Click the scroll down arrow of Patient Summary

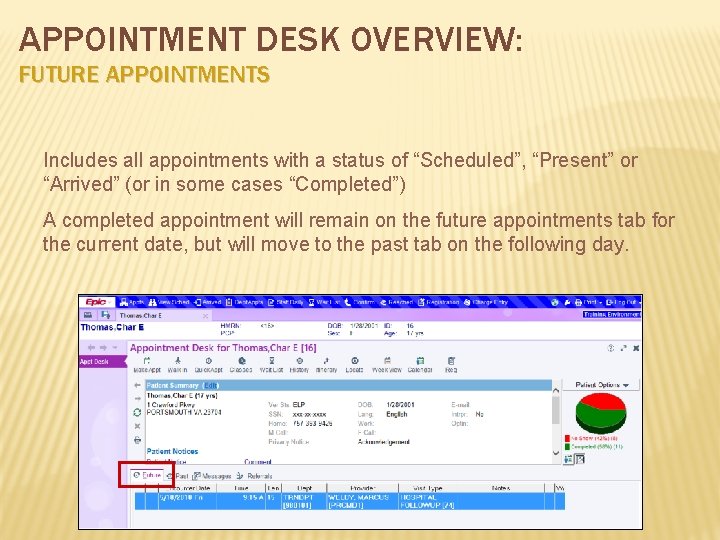[x=556, y=453]
